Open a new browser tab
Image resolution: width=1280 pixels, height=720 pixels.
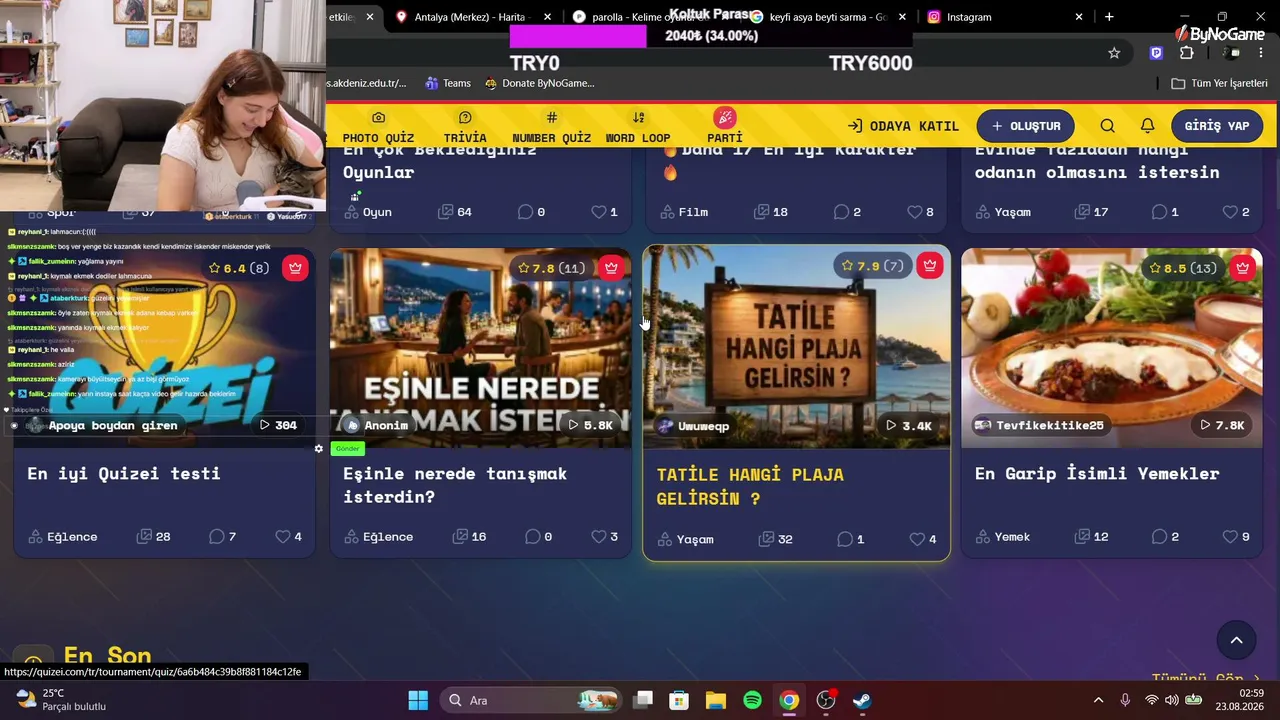pyautogui.click(x=1109, y=17)
